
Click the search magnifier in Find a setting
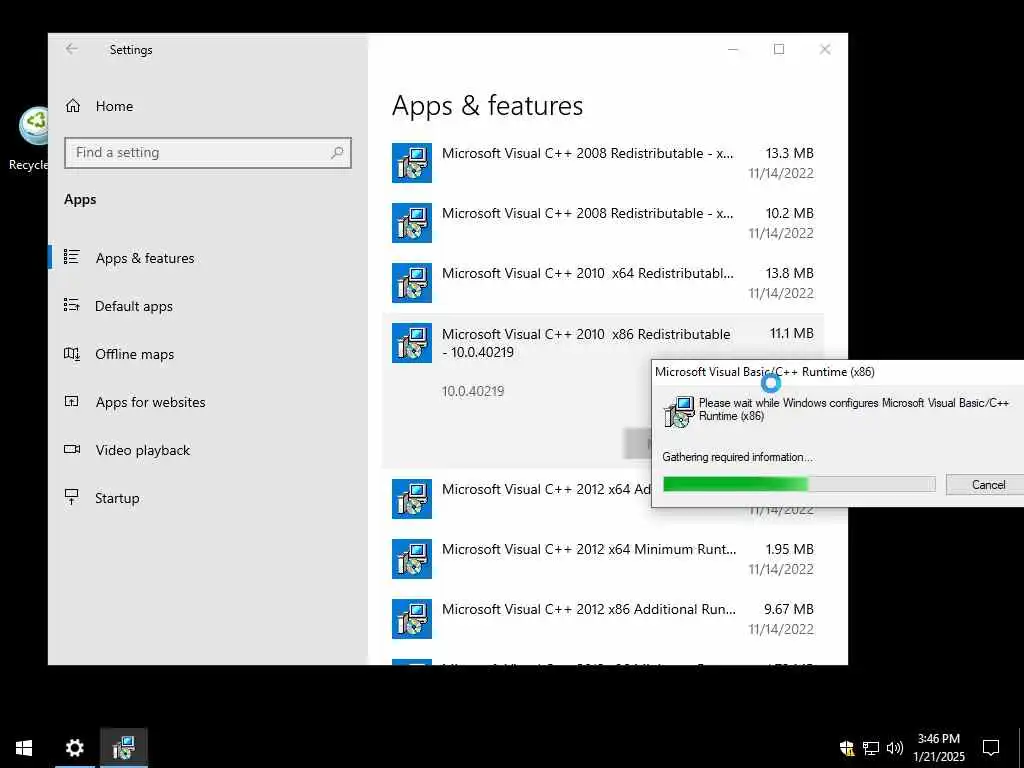pyautogui.click(x=337, y=153)
